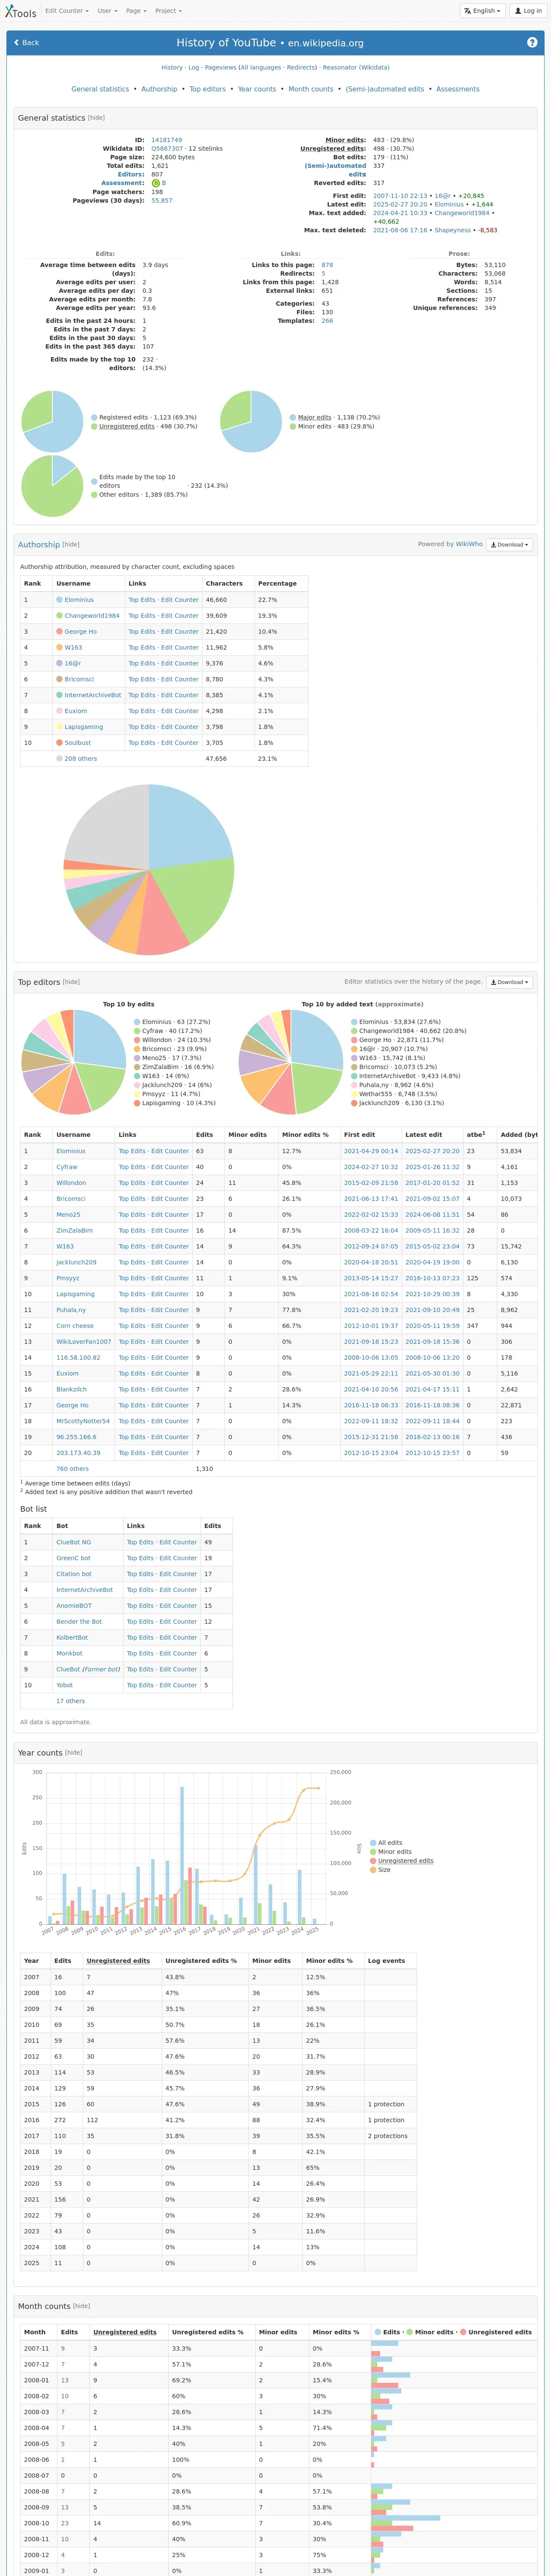Toggle Minor edits in Year counts chart legend
This screenshot has height=2576, width=551.
(x=391, y=1852)
